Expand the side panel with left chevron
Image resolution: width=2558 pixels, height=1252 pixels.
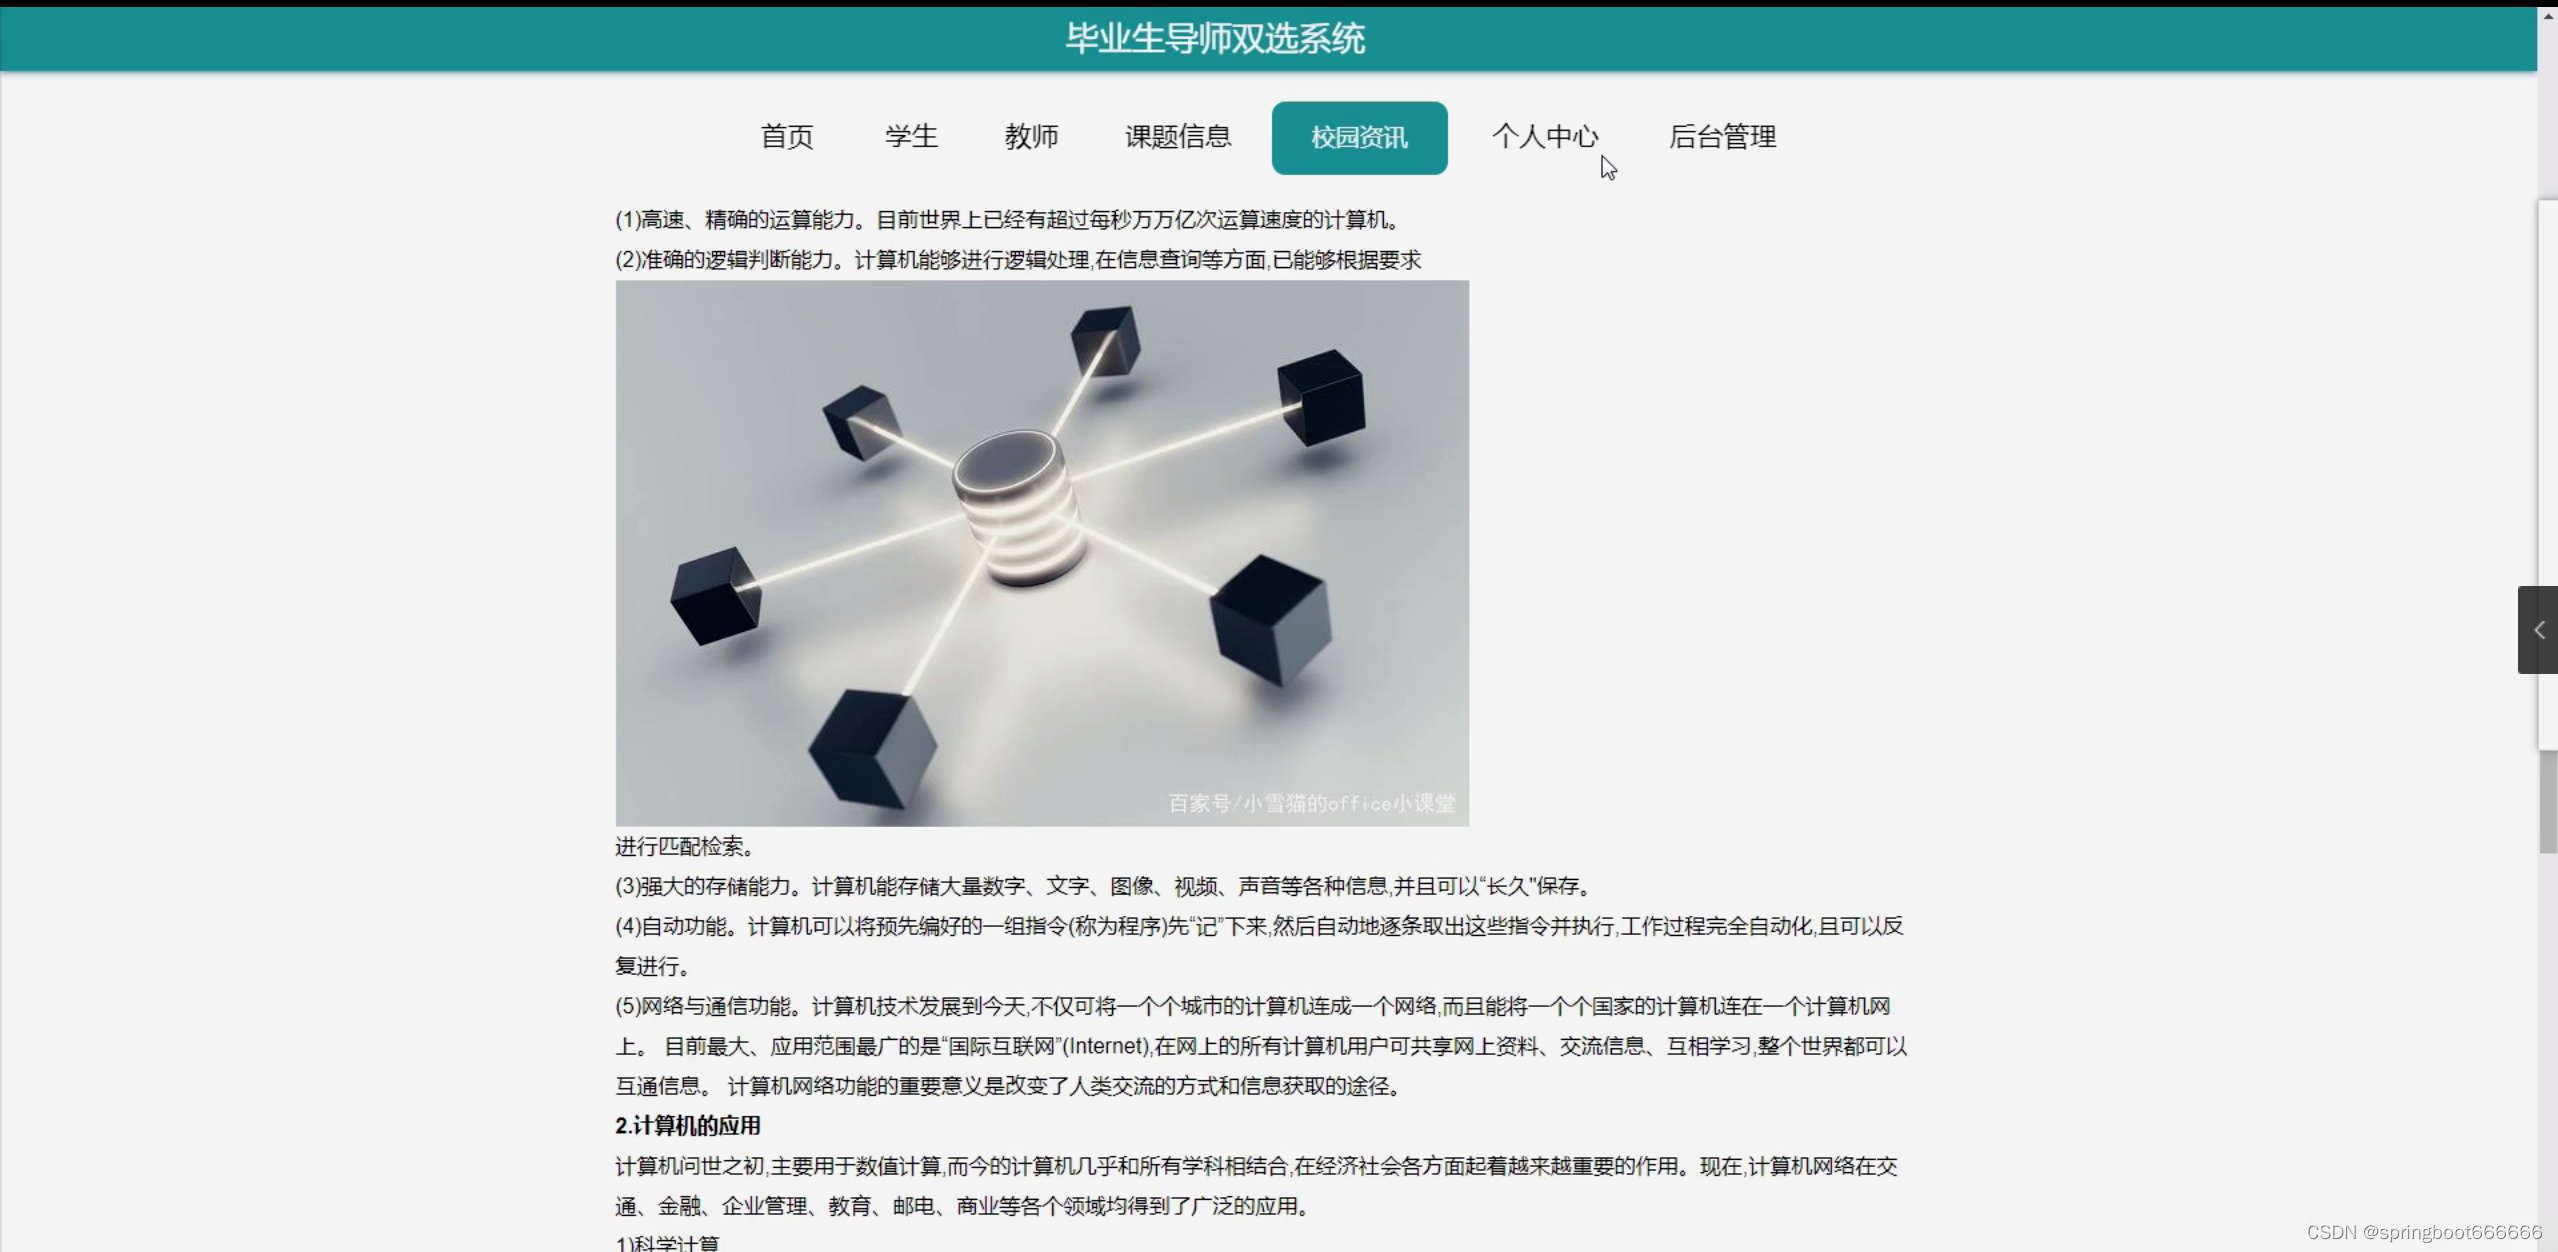pos(2538,630)
